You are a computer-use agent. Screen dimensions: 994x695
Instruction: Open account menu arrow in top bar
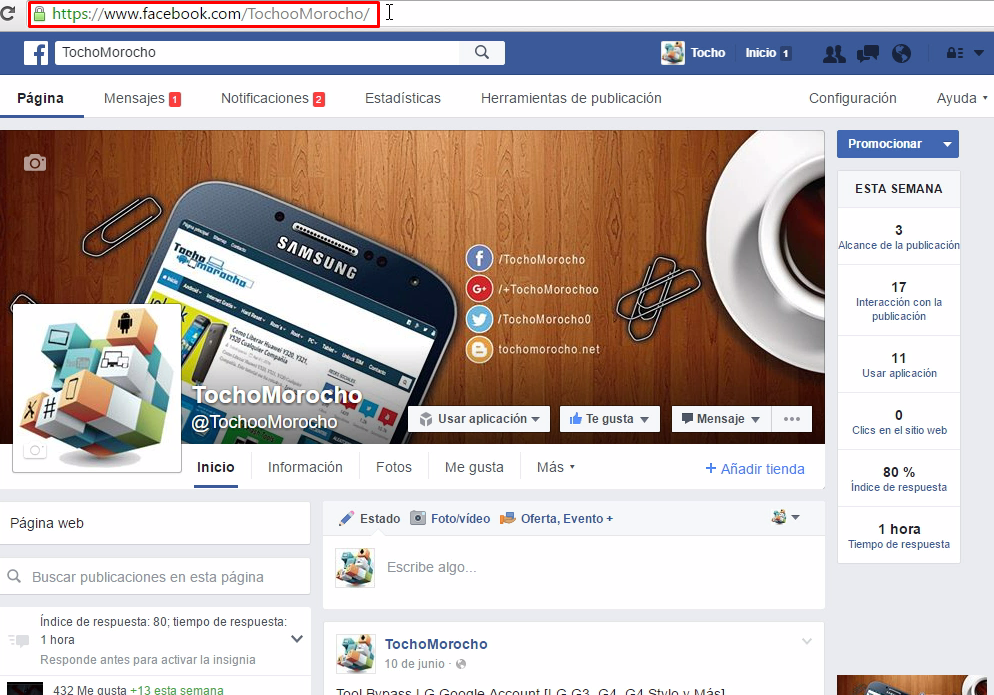979,53
